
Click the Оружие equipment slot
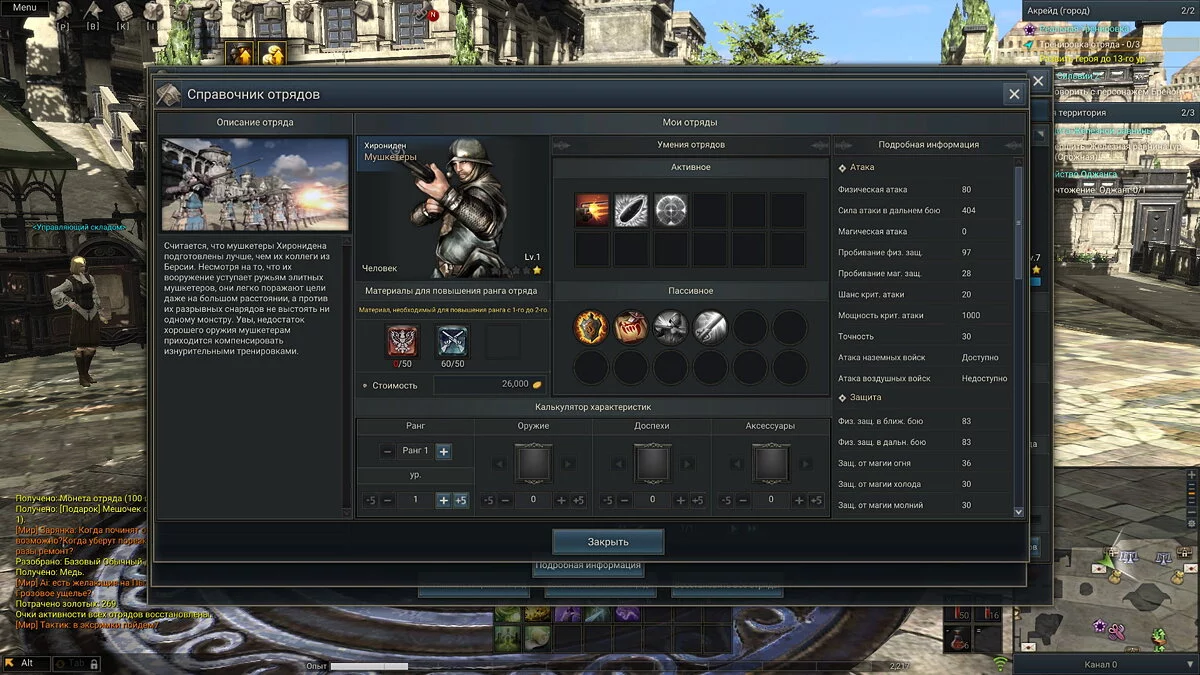(x=533, y=463)
